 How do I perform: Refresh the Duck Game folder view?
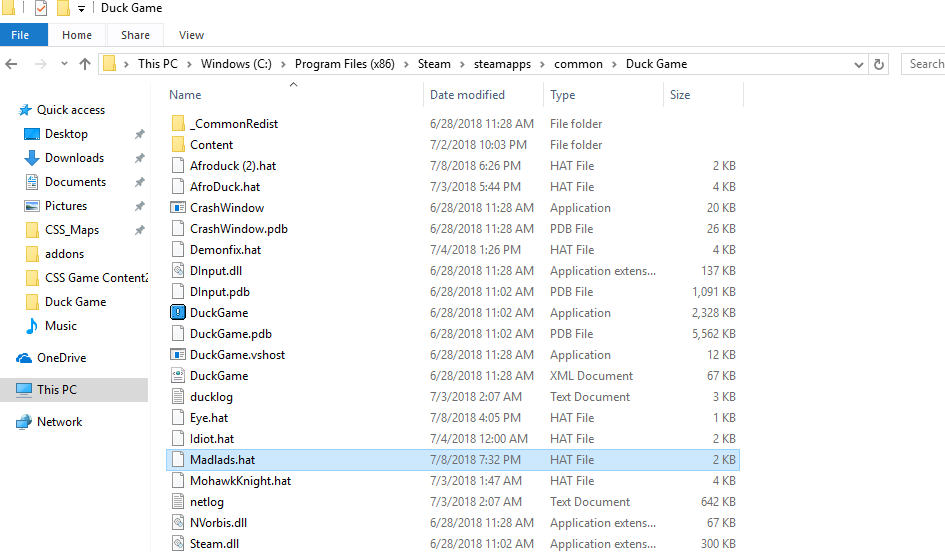coord(879,64)
